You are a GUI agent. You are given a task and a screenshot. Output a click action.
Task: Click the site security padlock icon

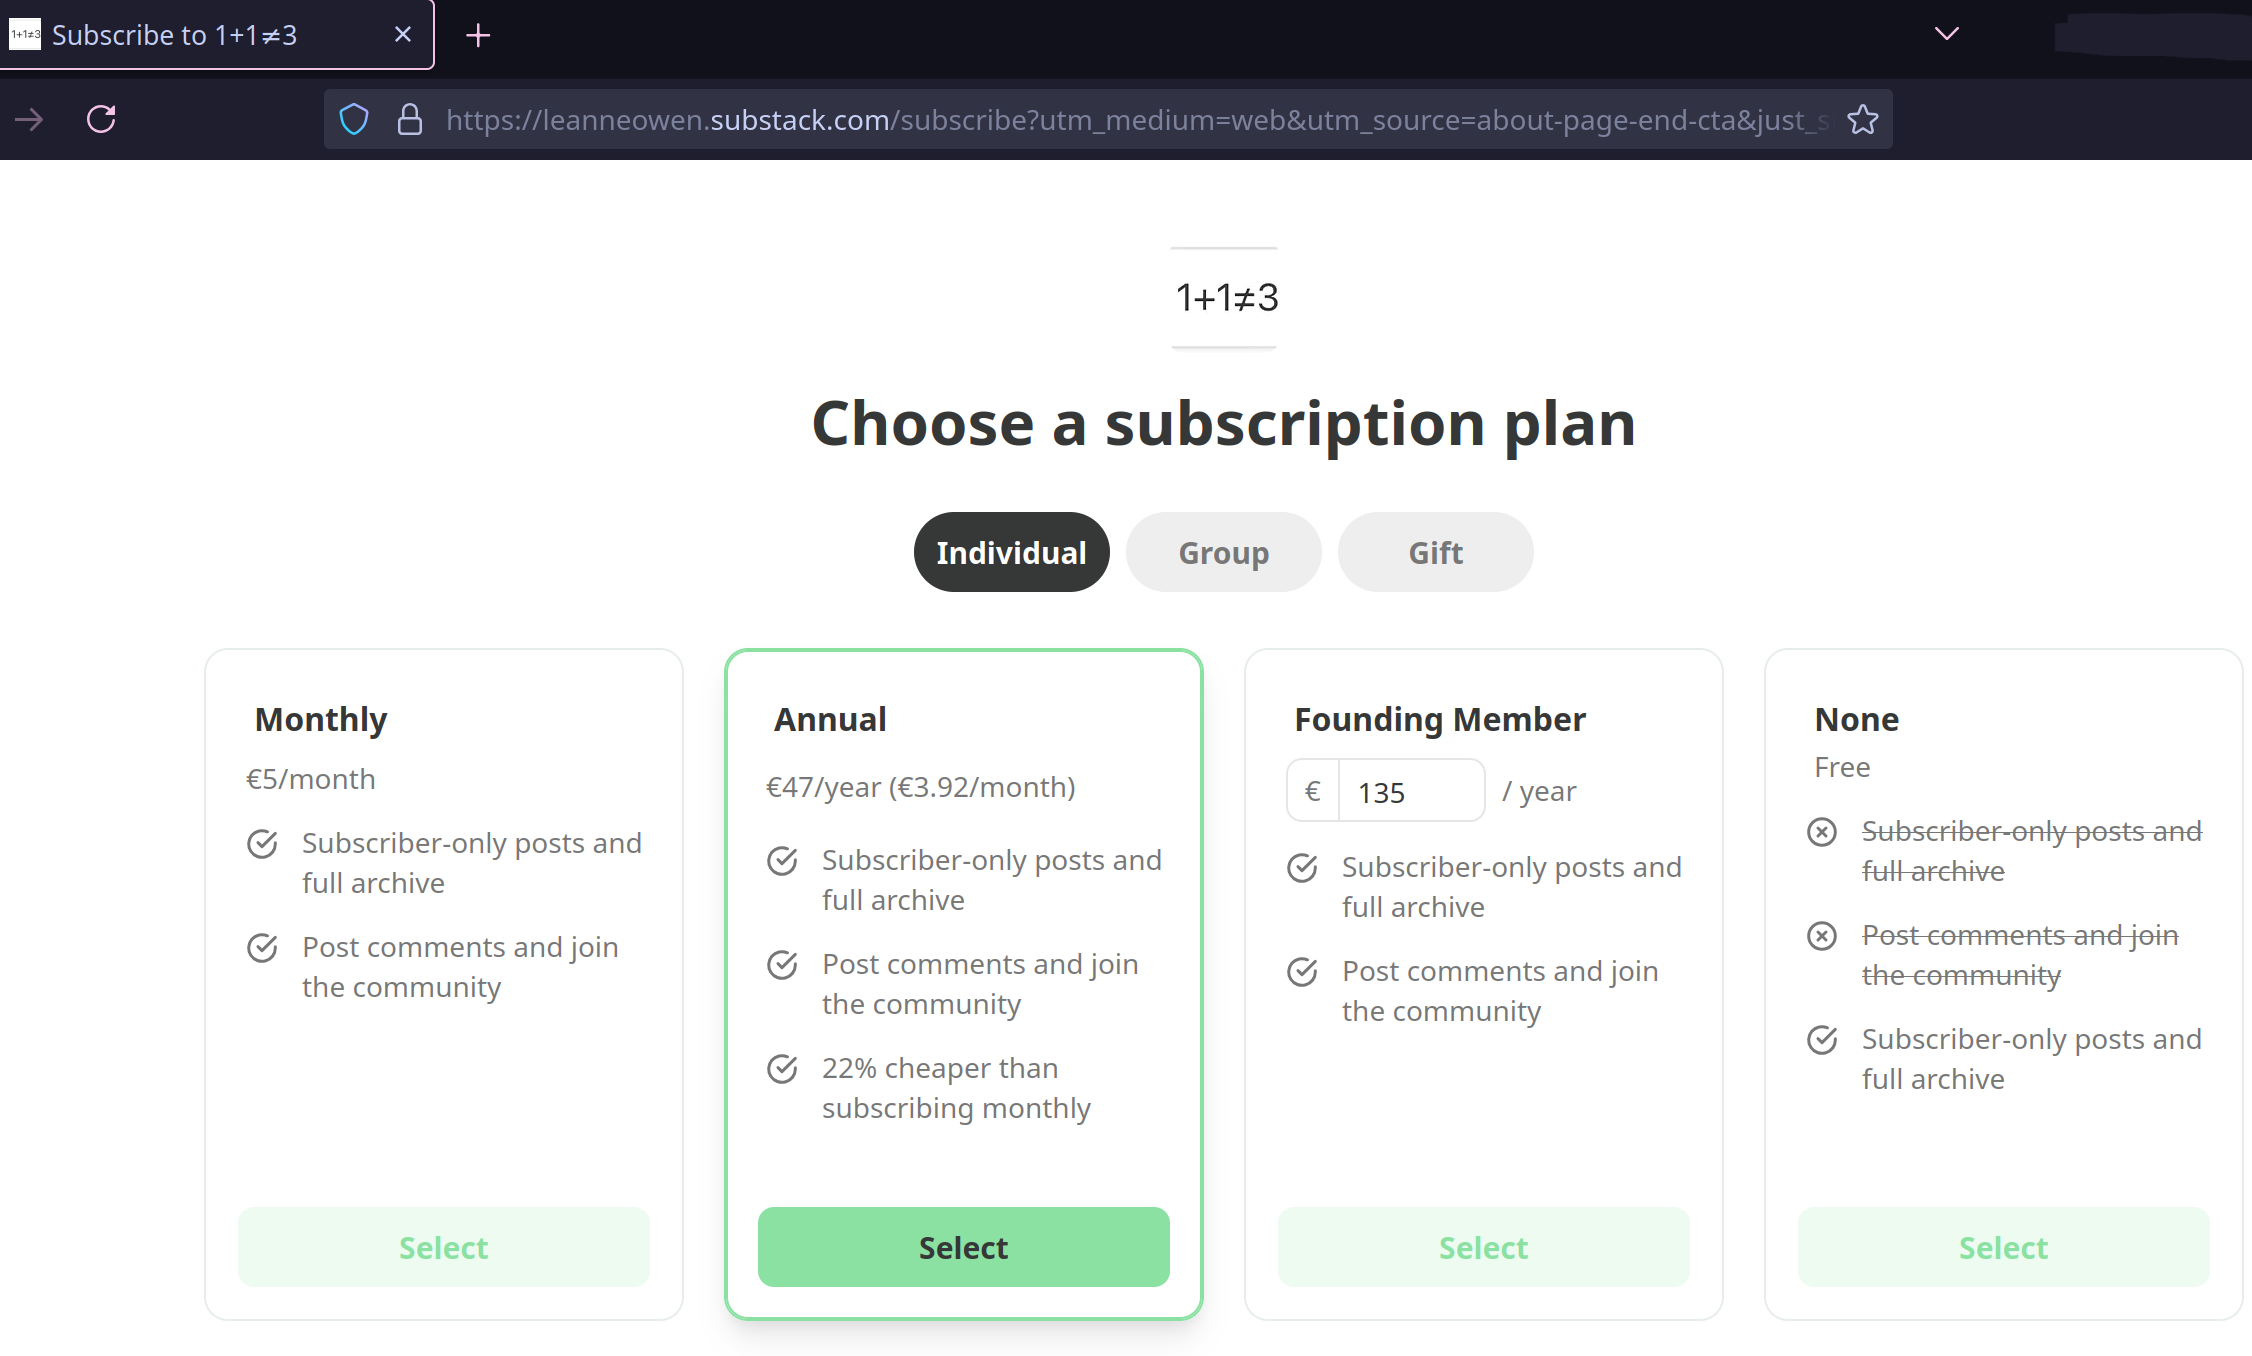pyautogui.click(x=410, y=120)
